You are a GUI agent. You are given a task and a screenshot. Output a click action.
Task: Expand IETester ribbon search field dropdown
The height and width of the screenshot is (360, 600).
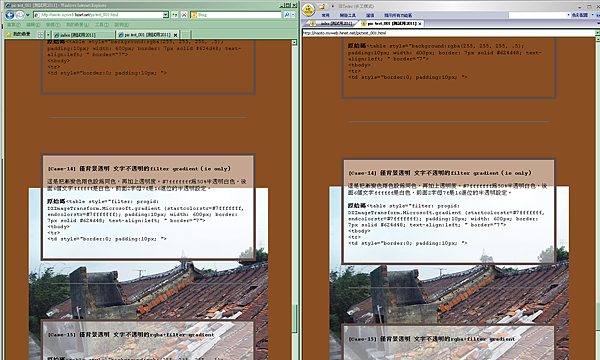point(568,15)
